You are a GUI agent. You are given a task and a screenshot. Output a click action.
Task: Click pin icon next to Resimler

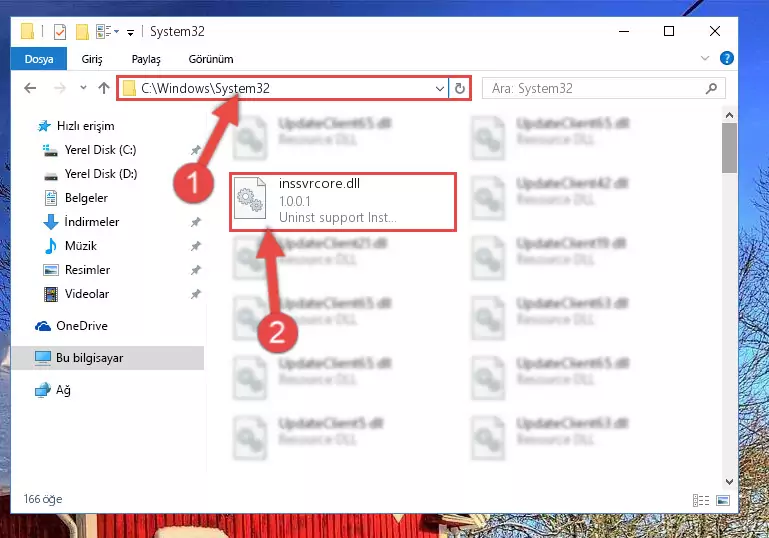196,270
